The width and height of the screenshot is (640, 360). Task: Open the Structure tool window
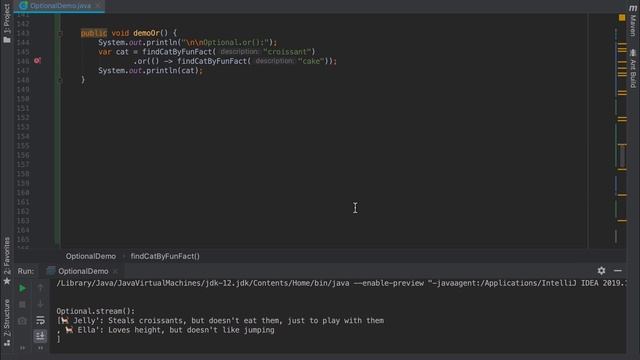7,322
